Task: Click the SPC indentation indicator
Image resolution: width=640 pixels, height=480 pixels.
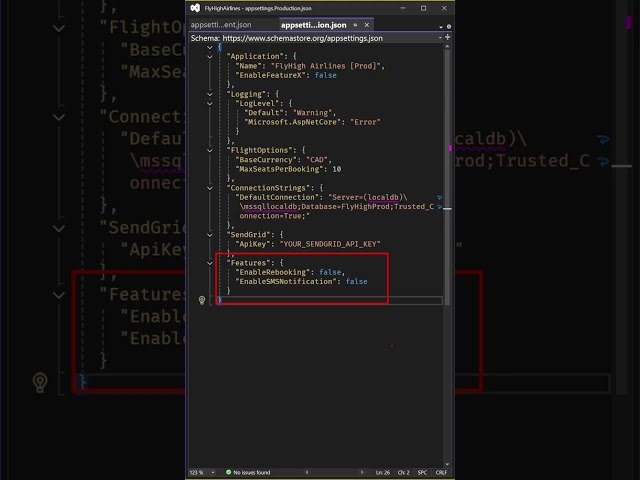Action: [422, 472]
